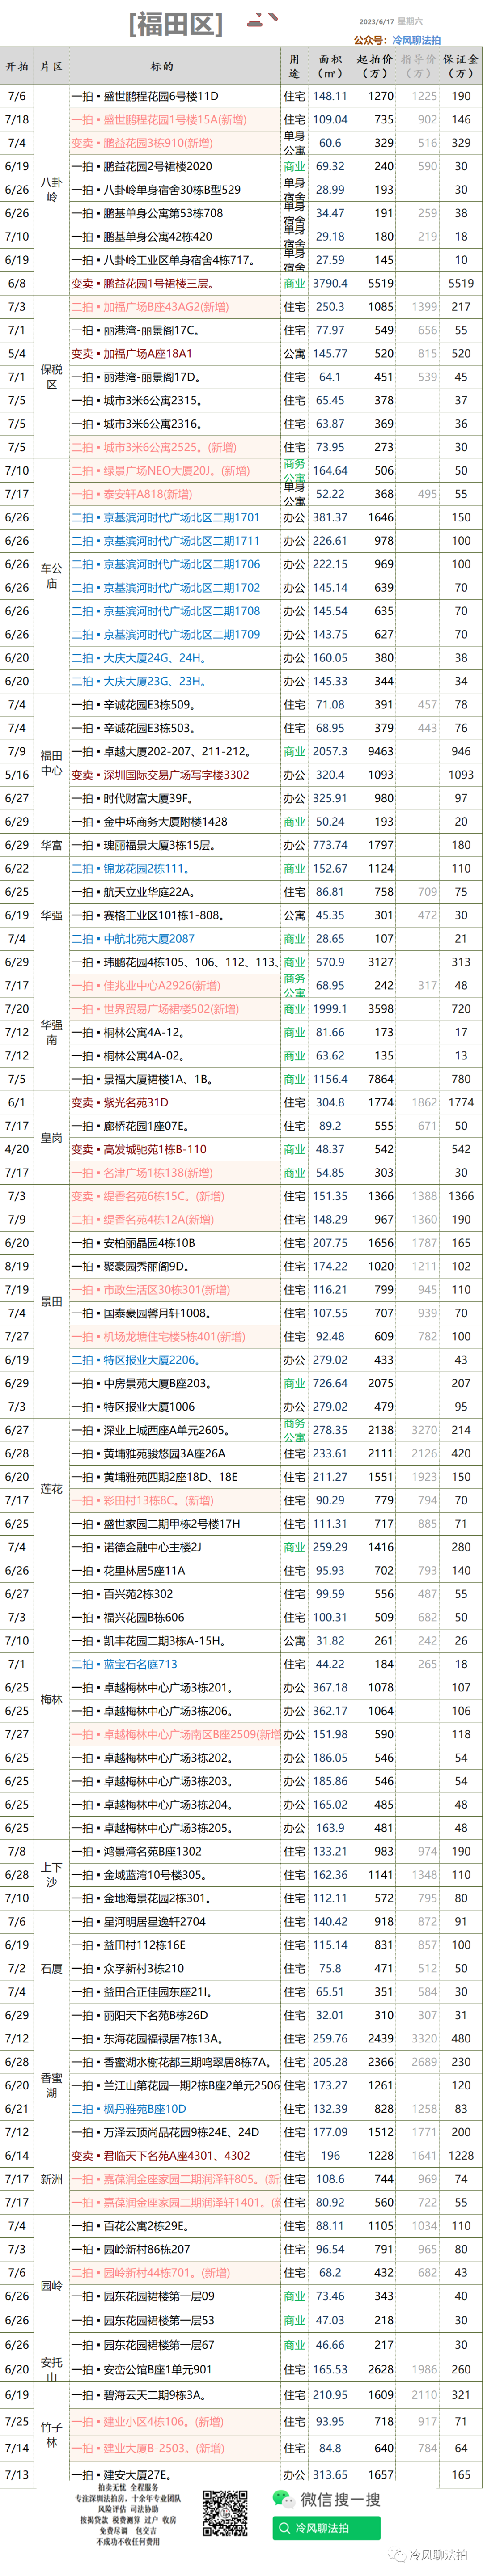Click the row 丽港湾-丽景阁17D

(x=241, y=377)
